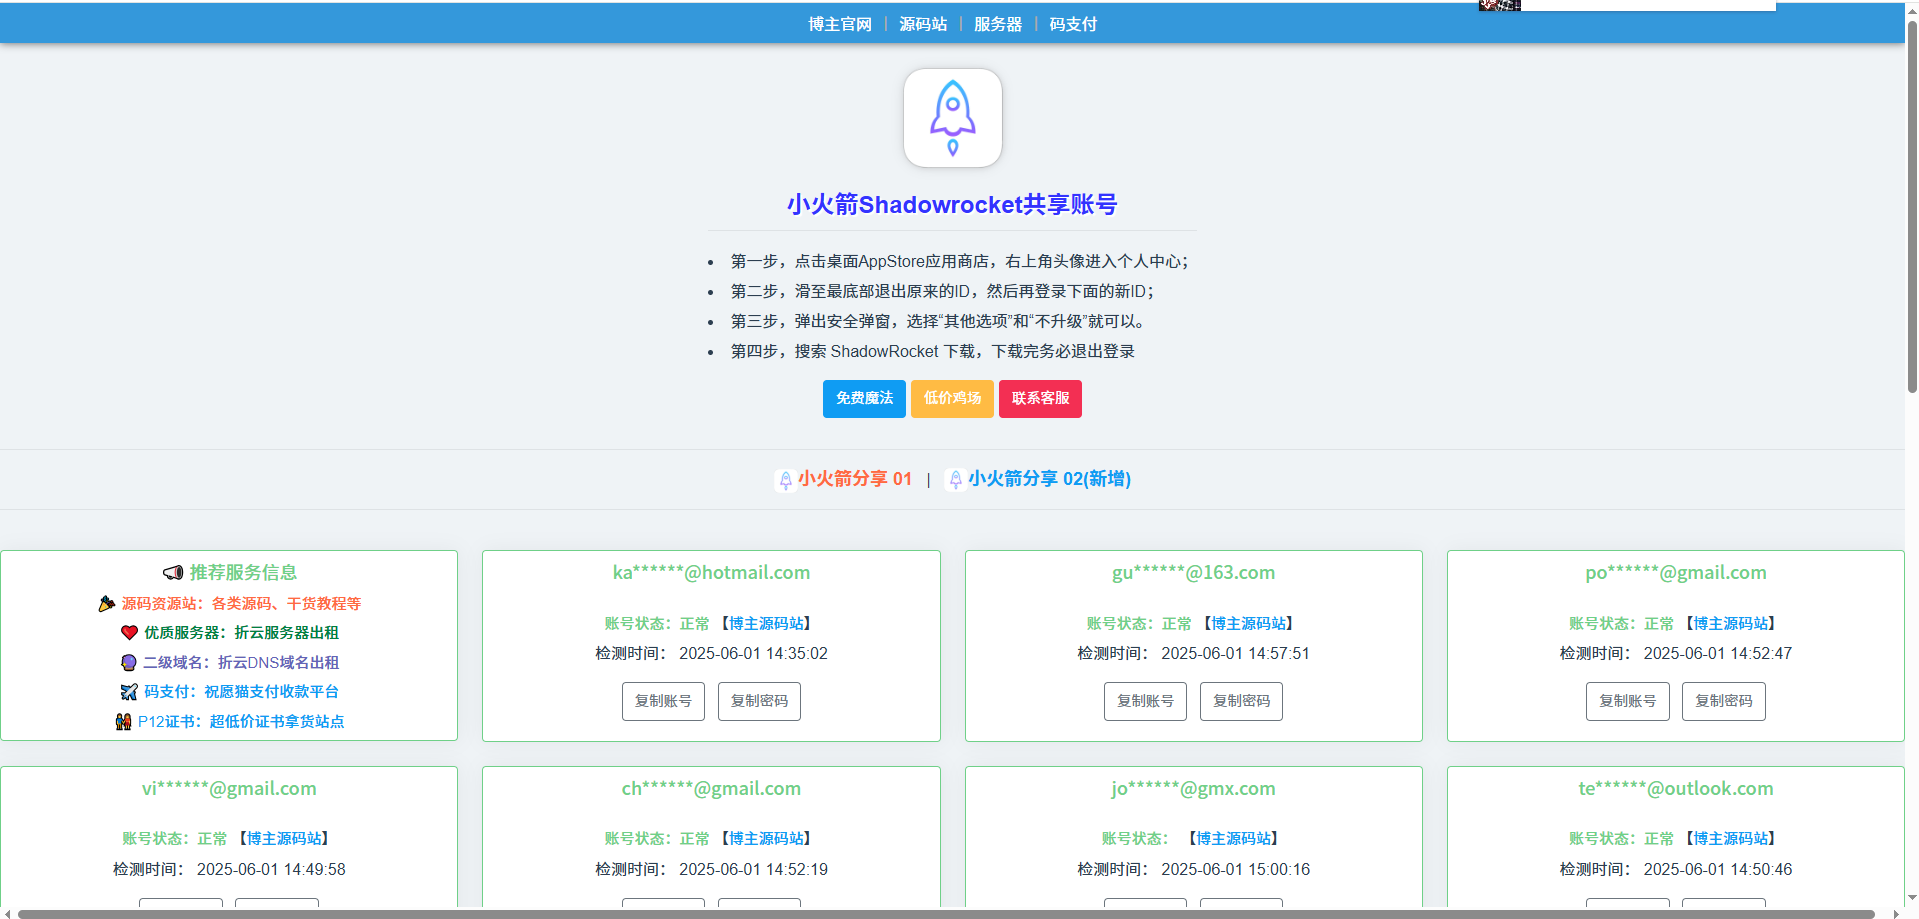1919x919 pixels.
Task: Open 博主源码站 link in po******@gmail.com card
Action: pos(1731,624)
